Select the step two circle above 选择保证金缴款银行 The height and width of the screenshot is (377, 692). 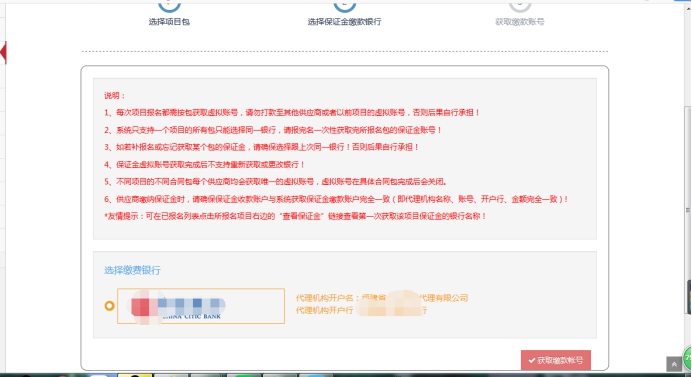click(x=344, y=5)
